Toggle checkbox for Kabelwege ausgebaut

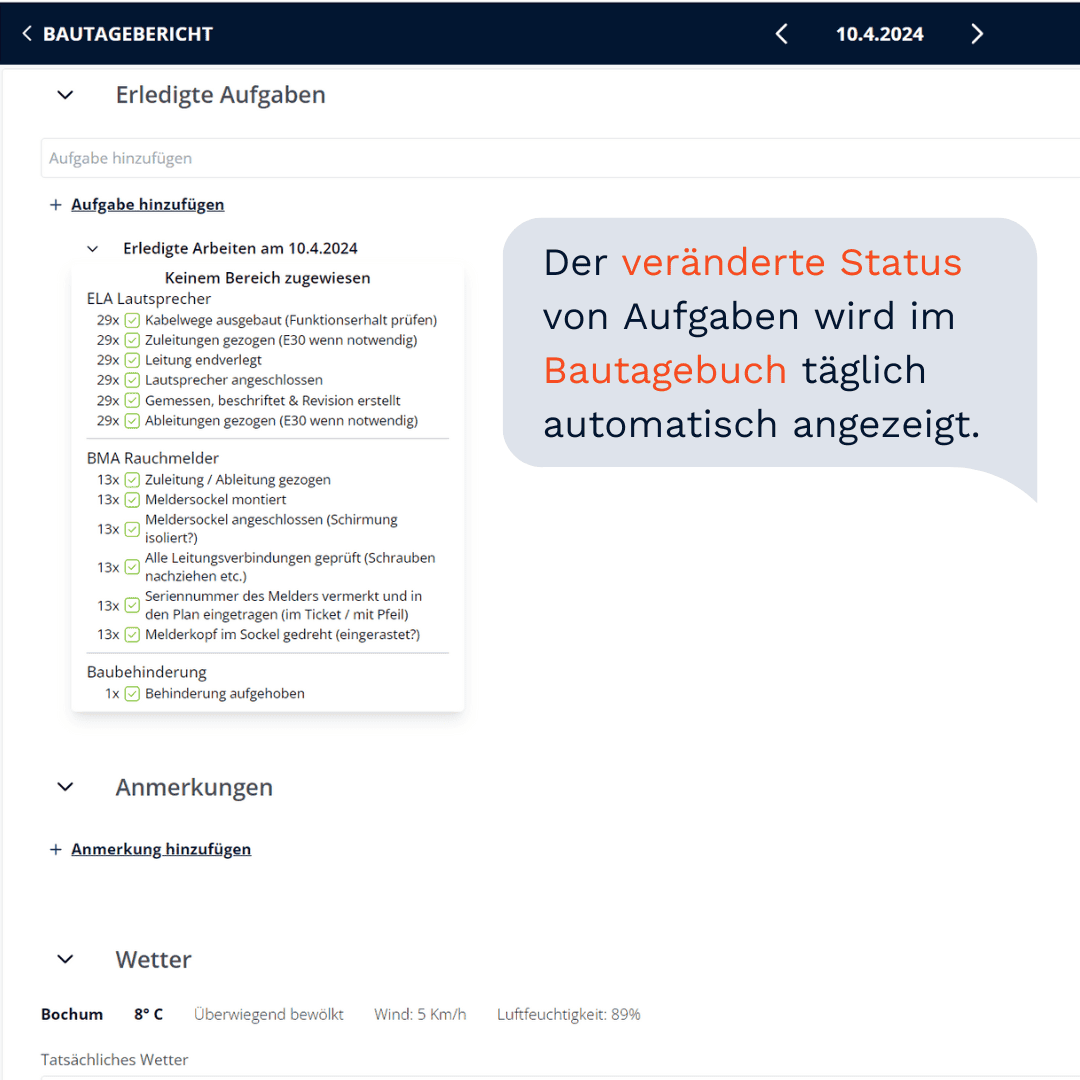[132, 320]
